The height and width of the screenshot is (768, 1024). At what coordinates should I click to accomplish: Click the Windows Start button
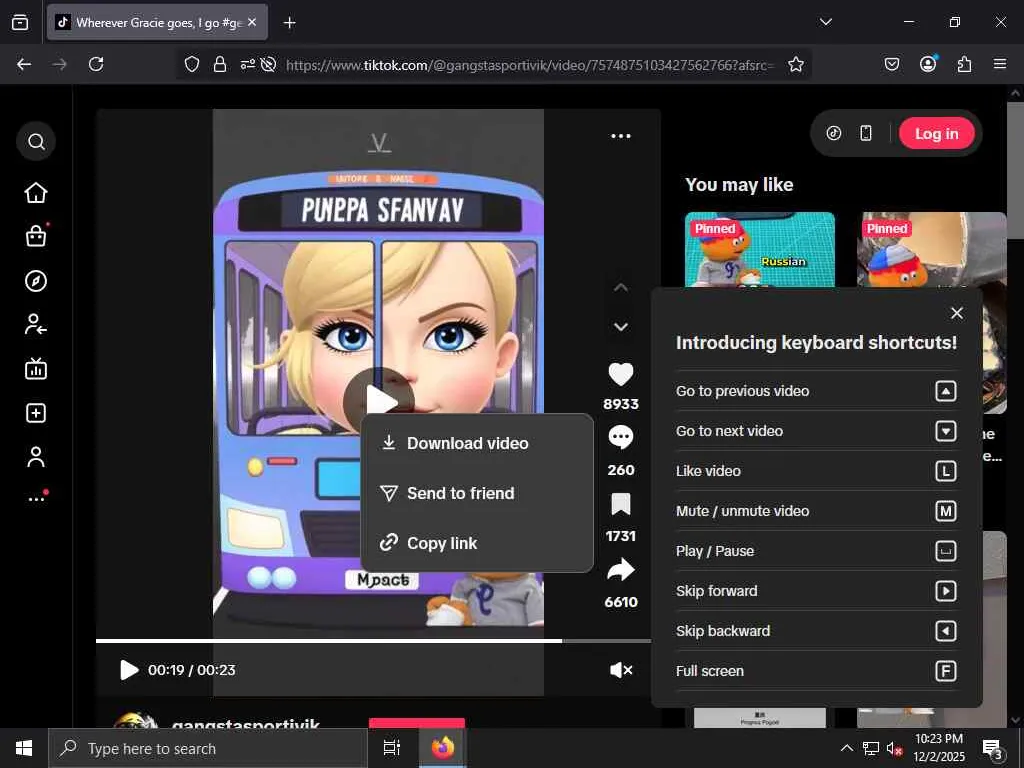coord(24,748)
